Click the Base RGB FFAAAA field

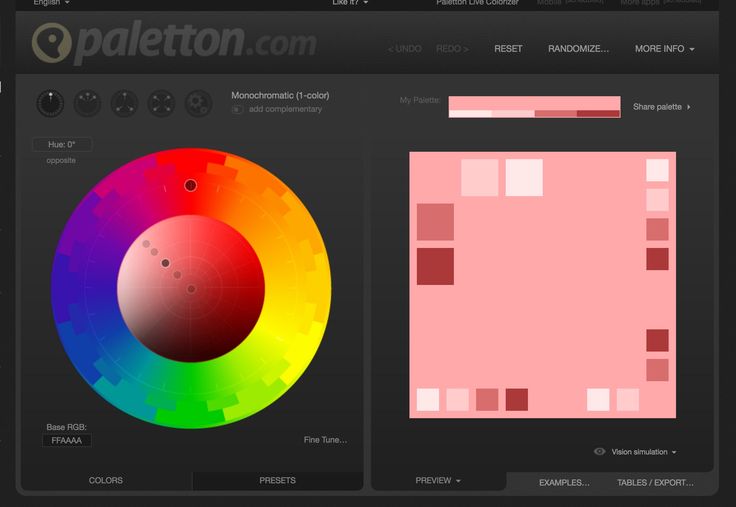point(67,440)
